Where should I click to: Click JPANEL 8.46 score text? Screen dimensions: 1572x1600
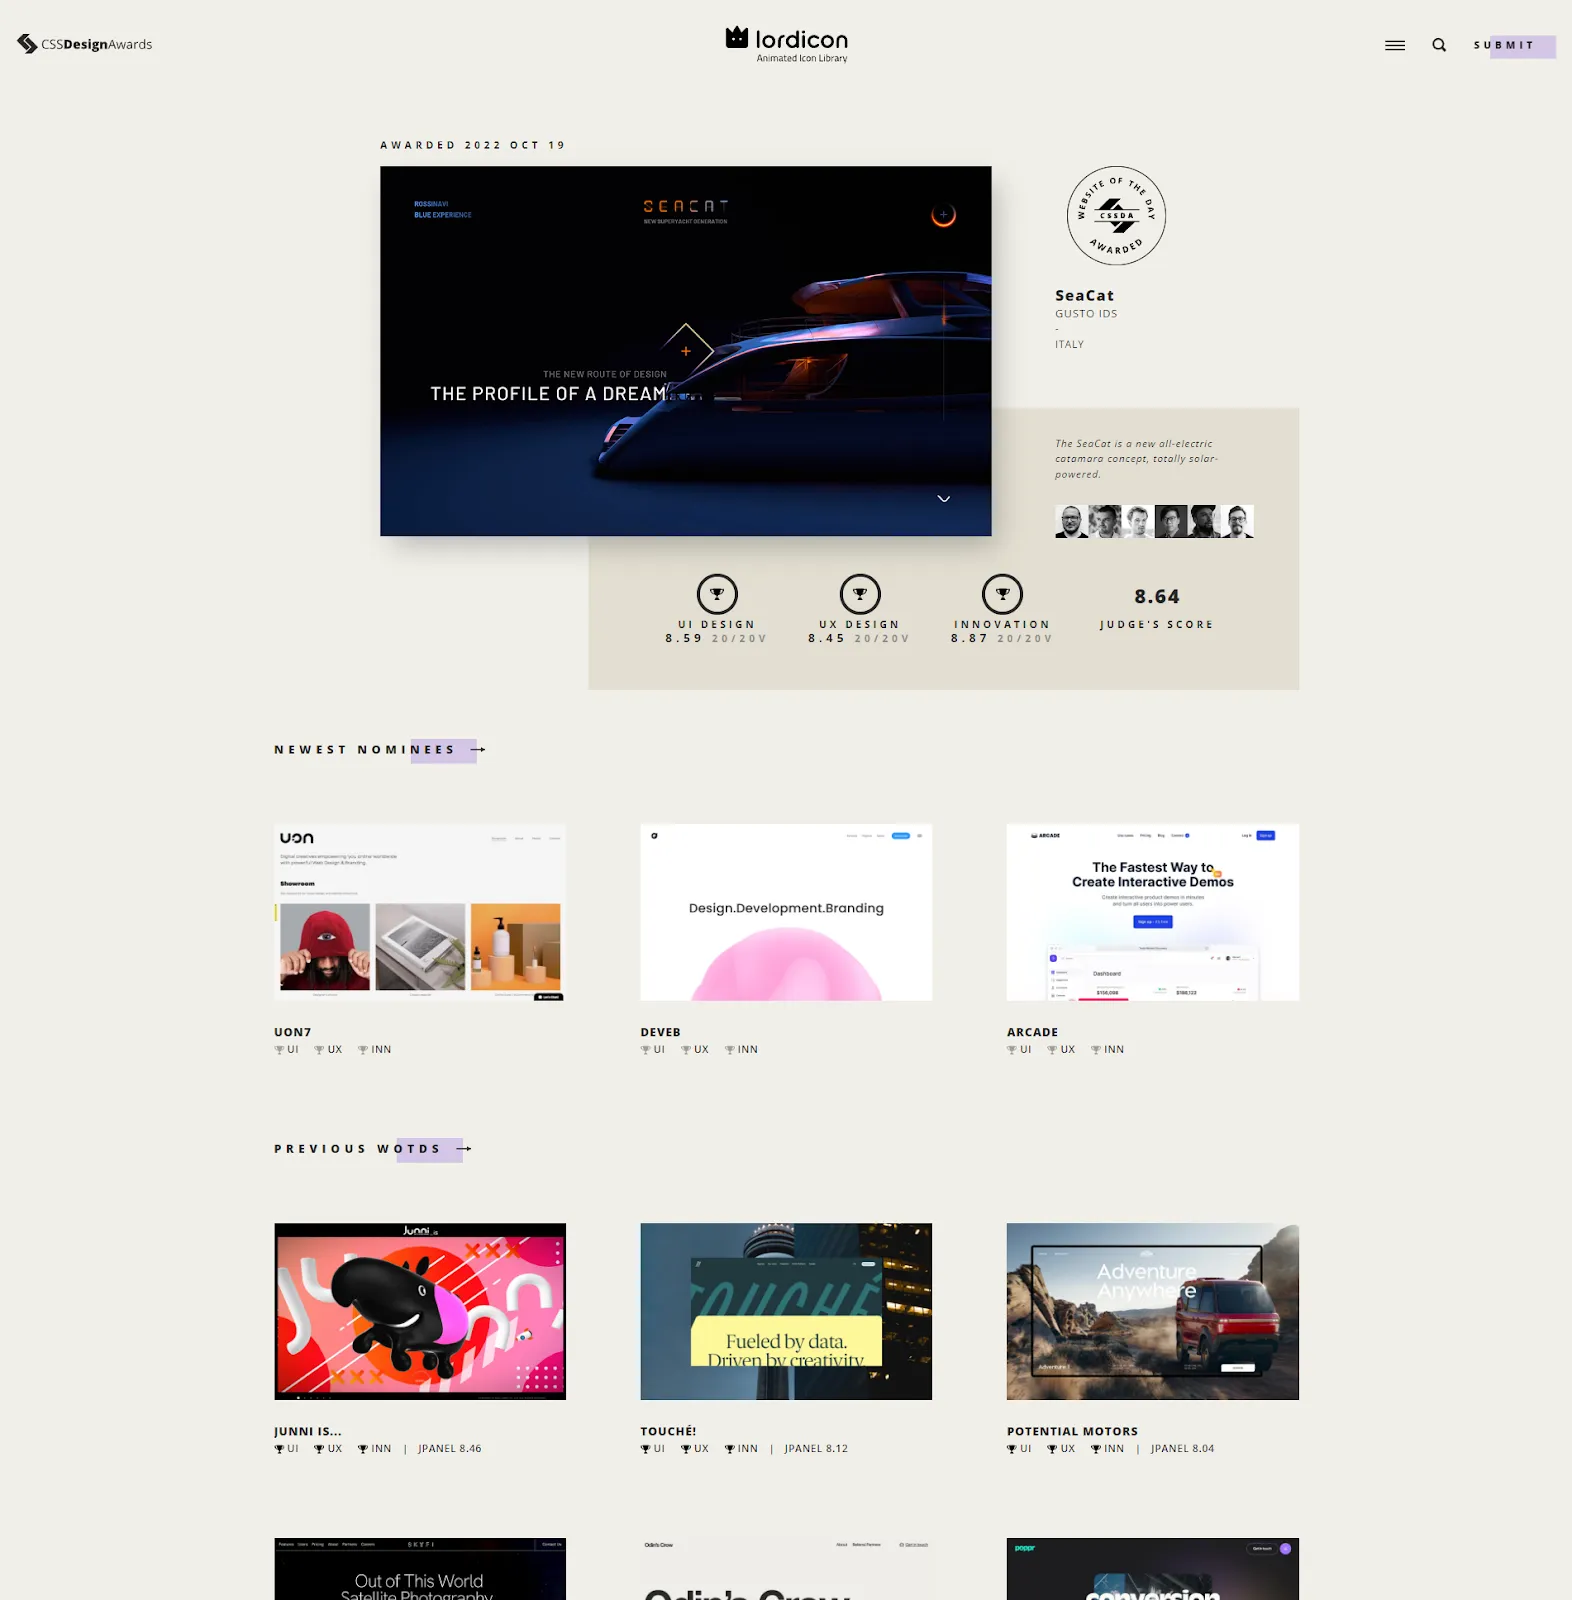pyautogui.click(x=450, y=1448)
